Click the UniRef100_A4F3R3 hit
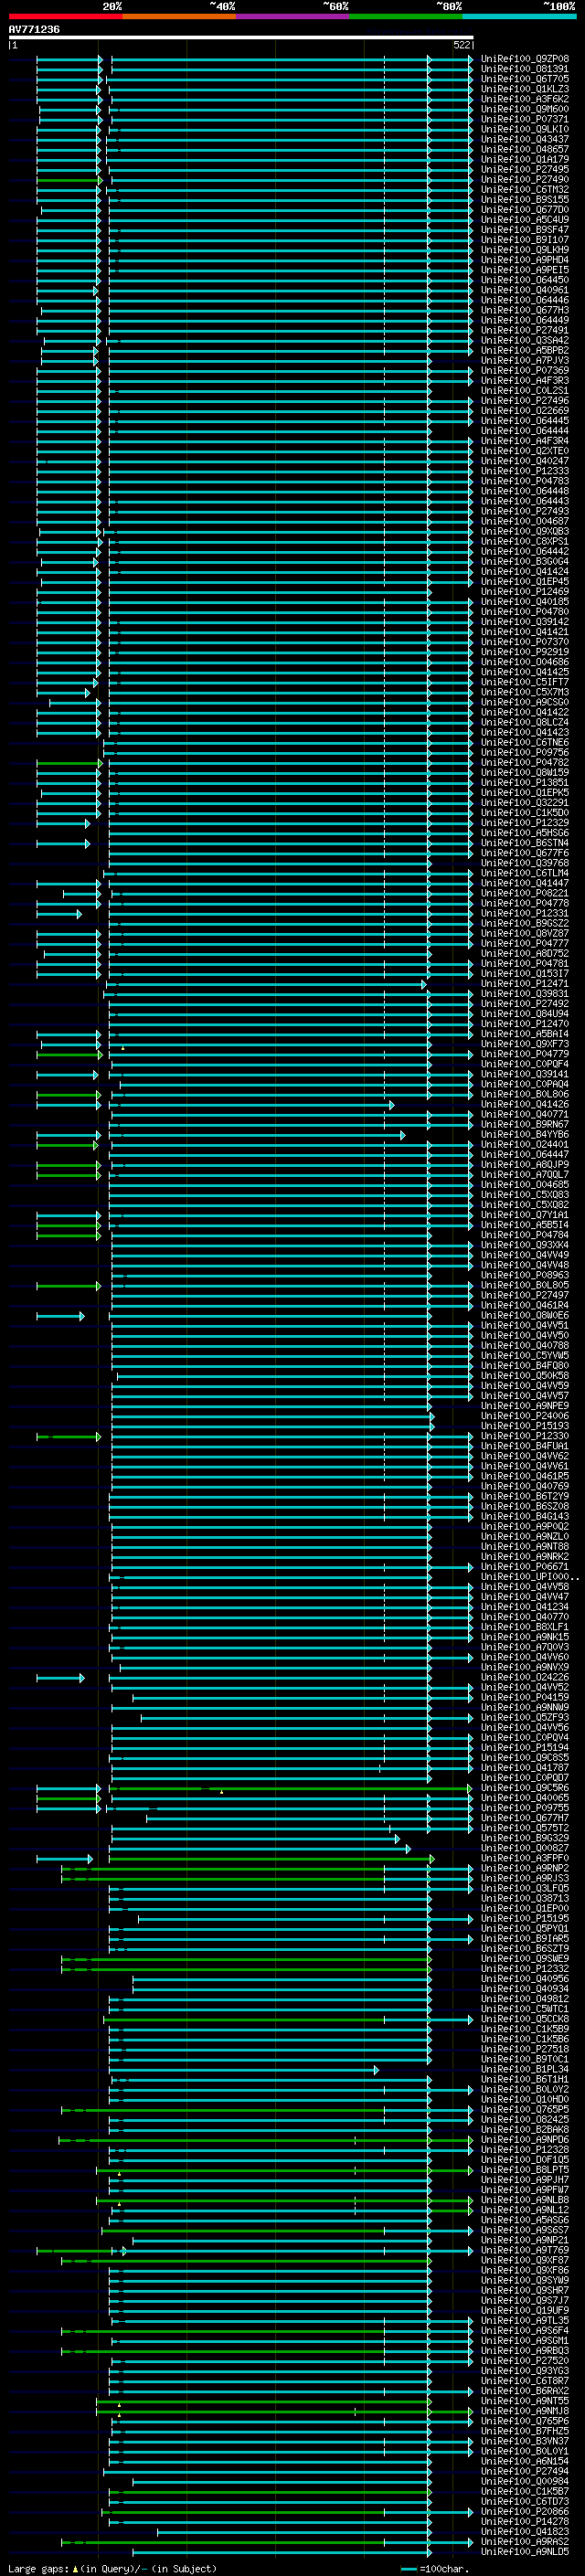 click(525, 381)
